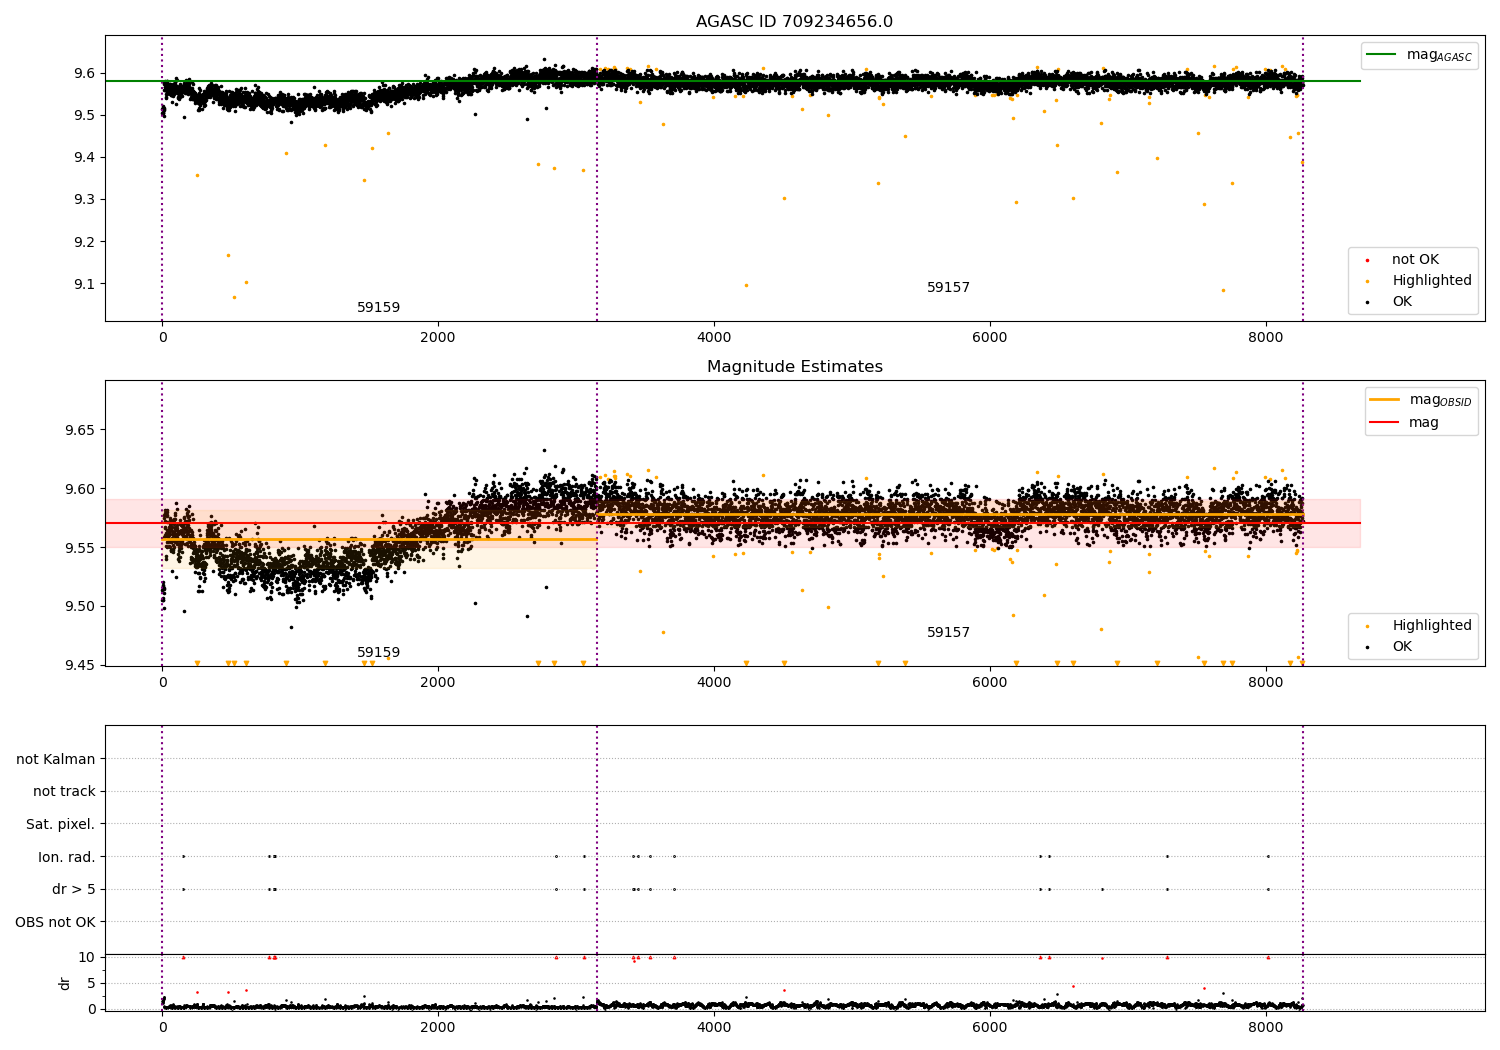Viewport: 1500px width, 1050px height.
Task: Click the 'Ion. rad.' row label
Action: [67, 857]
